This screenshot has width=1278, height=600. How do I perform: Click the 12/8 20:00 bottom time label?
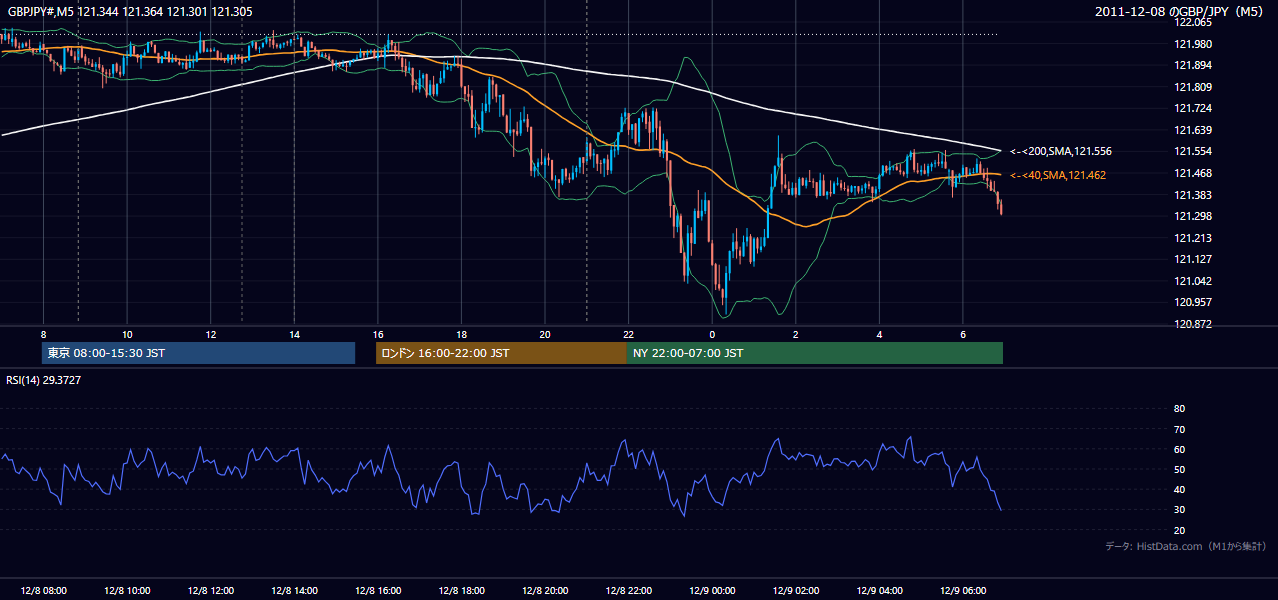point(545,591)
